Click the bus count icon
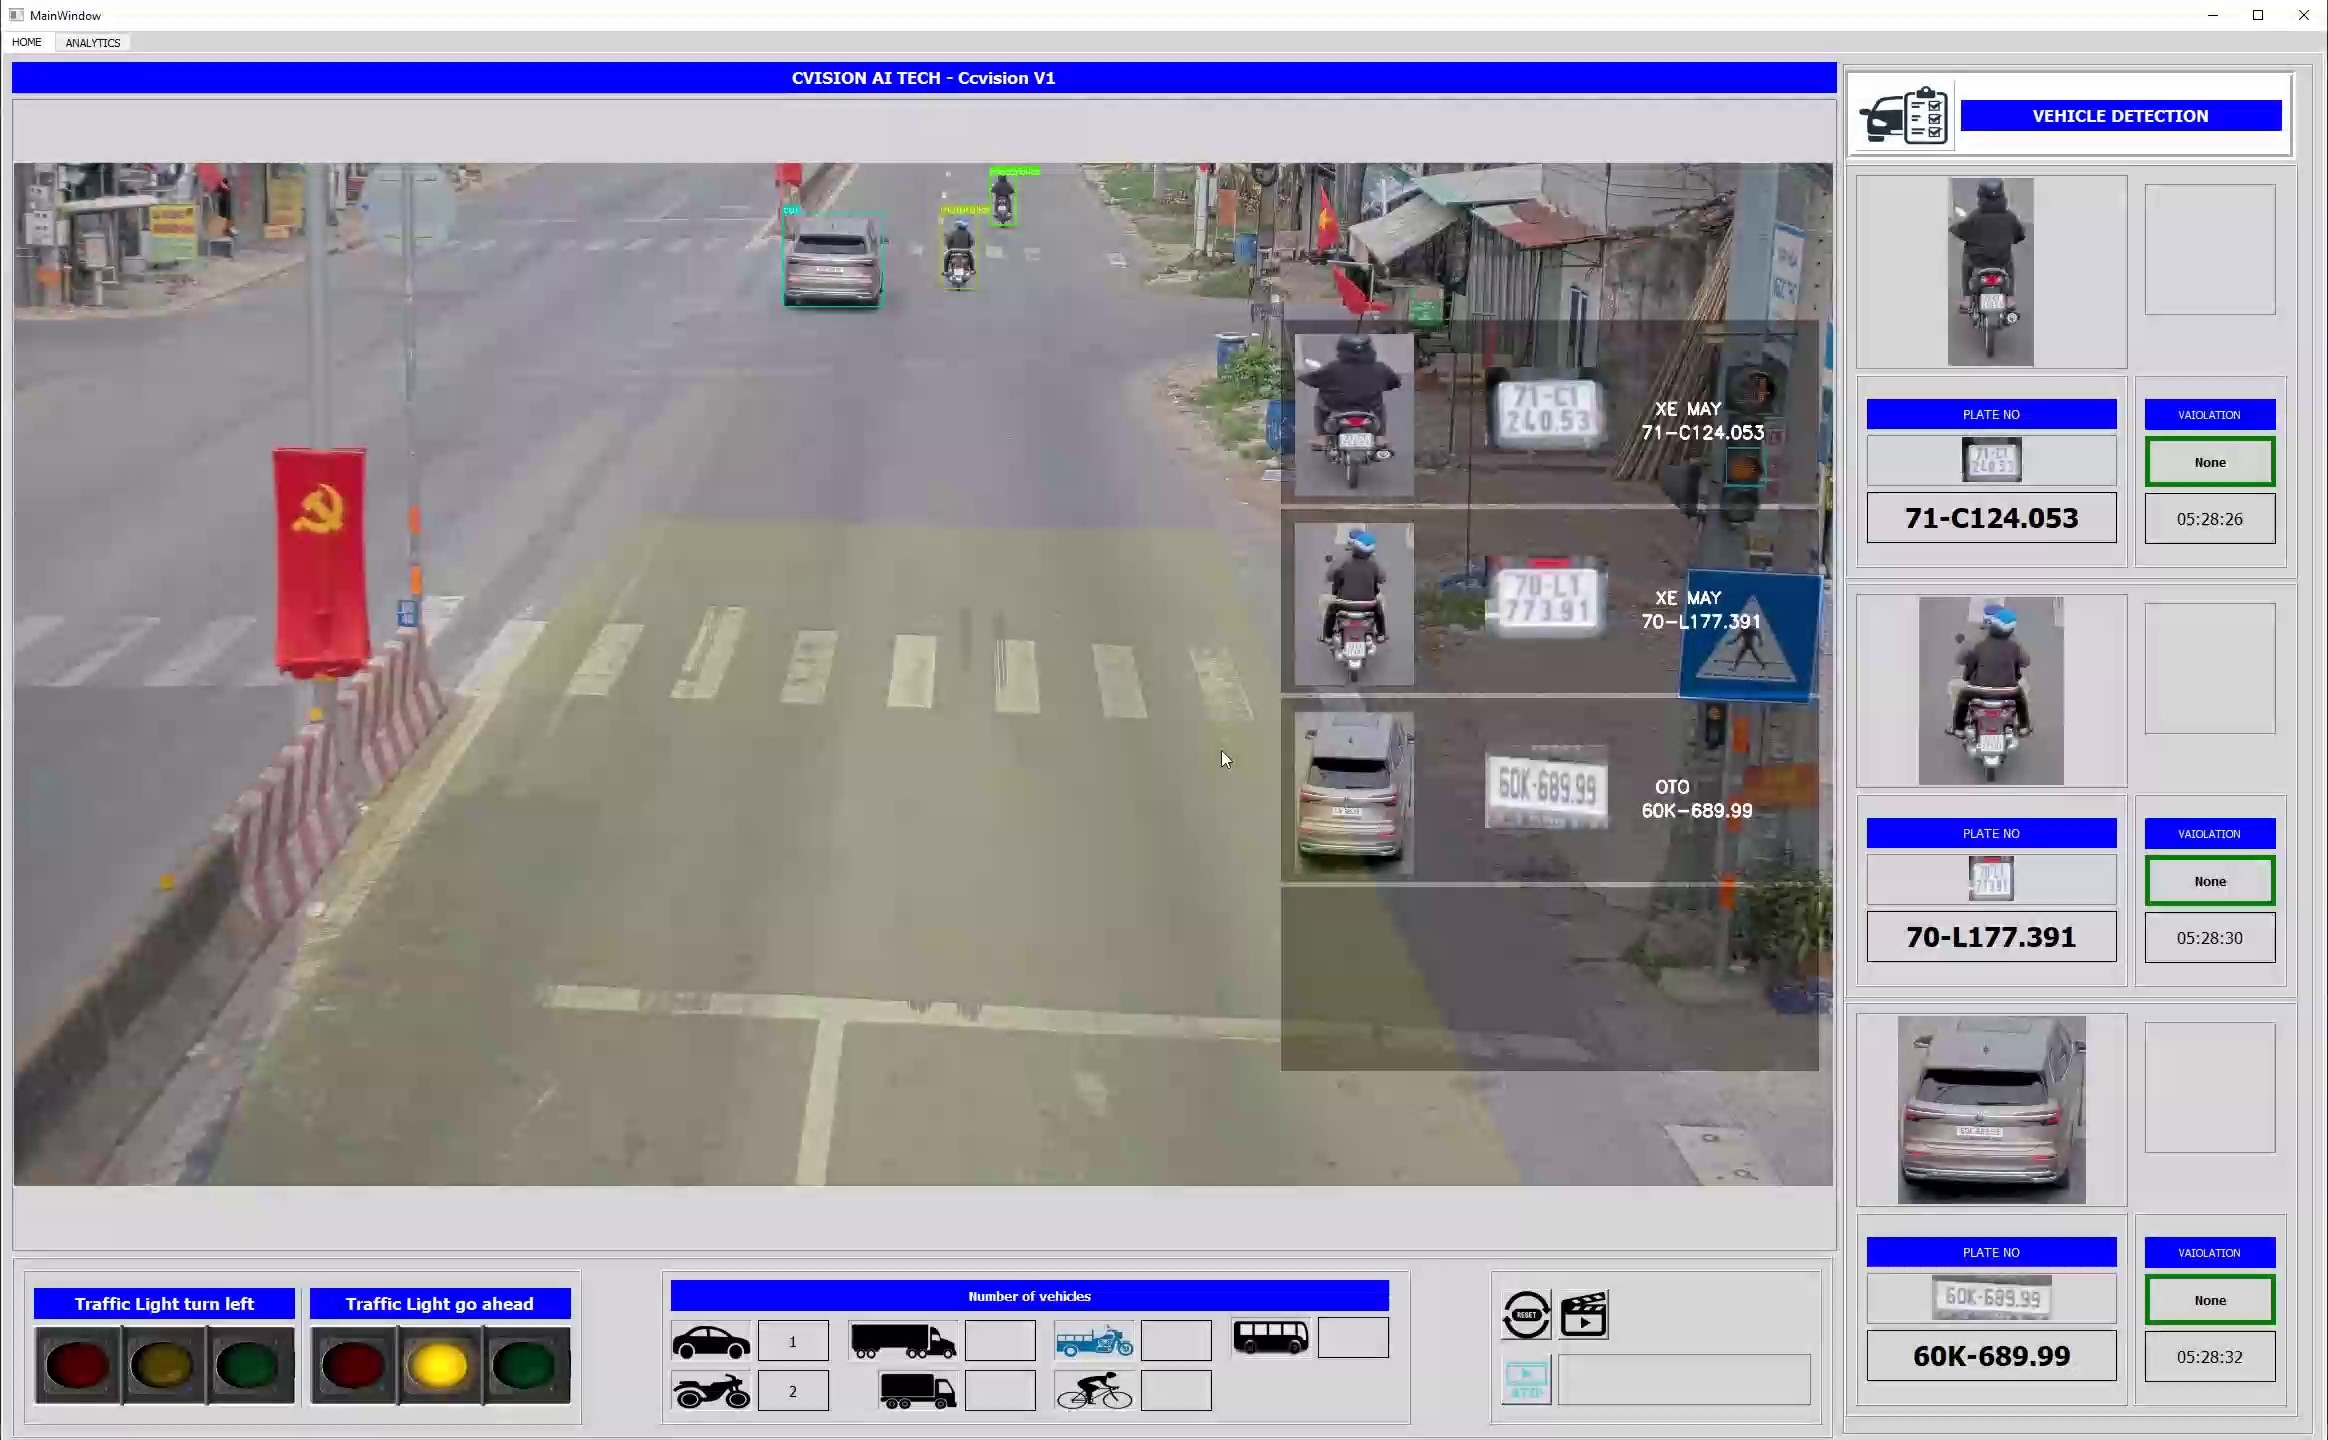 pos(1270,1337)
